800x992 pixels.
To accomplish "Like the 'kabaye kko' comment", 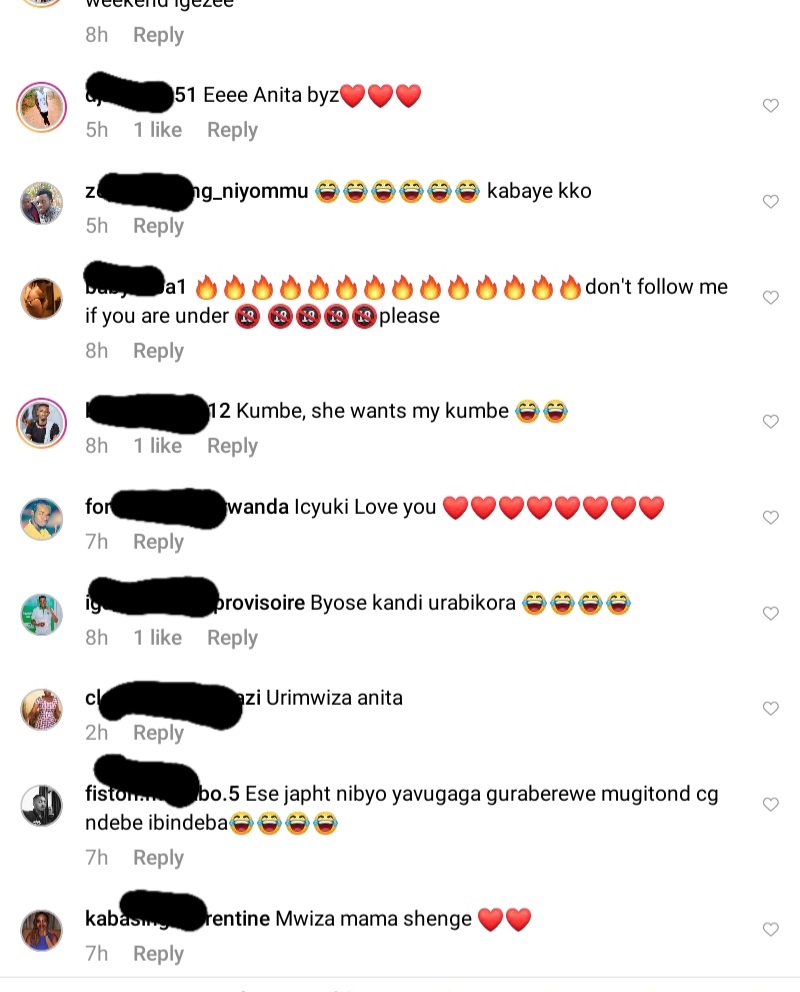I will (770, 202).
